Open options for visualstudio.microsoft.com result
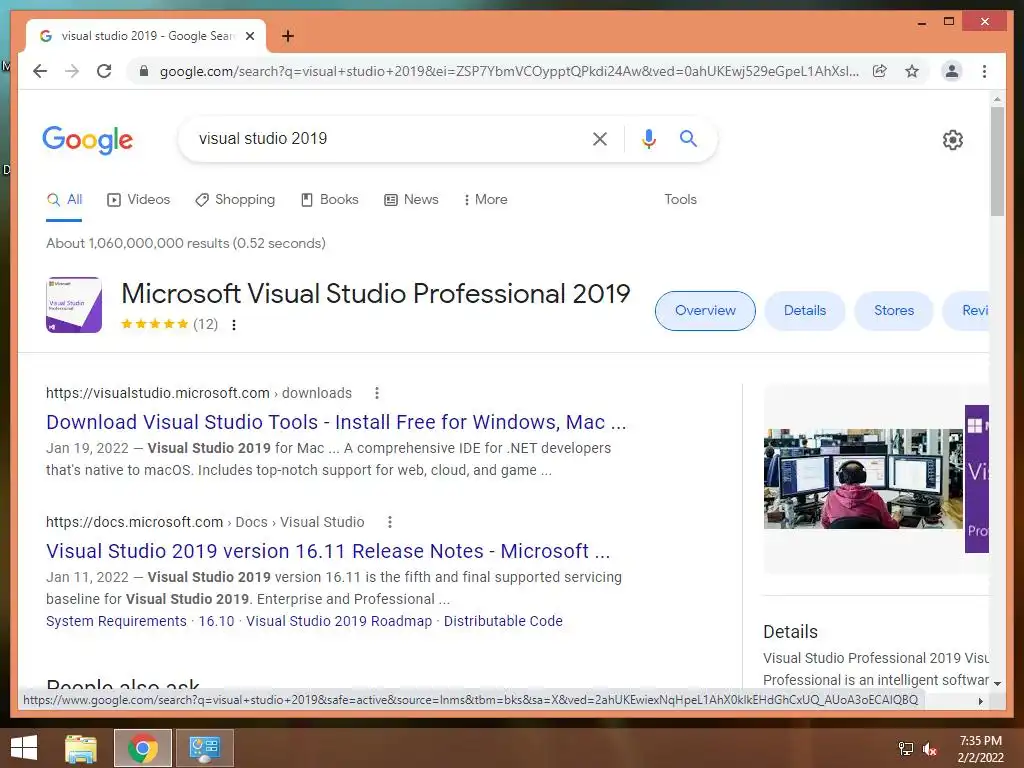Screen dimensions: 1024x768 coord(377,393)
